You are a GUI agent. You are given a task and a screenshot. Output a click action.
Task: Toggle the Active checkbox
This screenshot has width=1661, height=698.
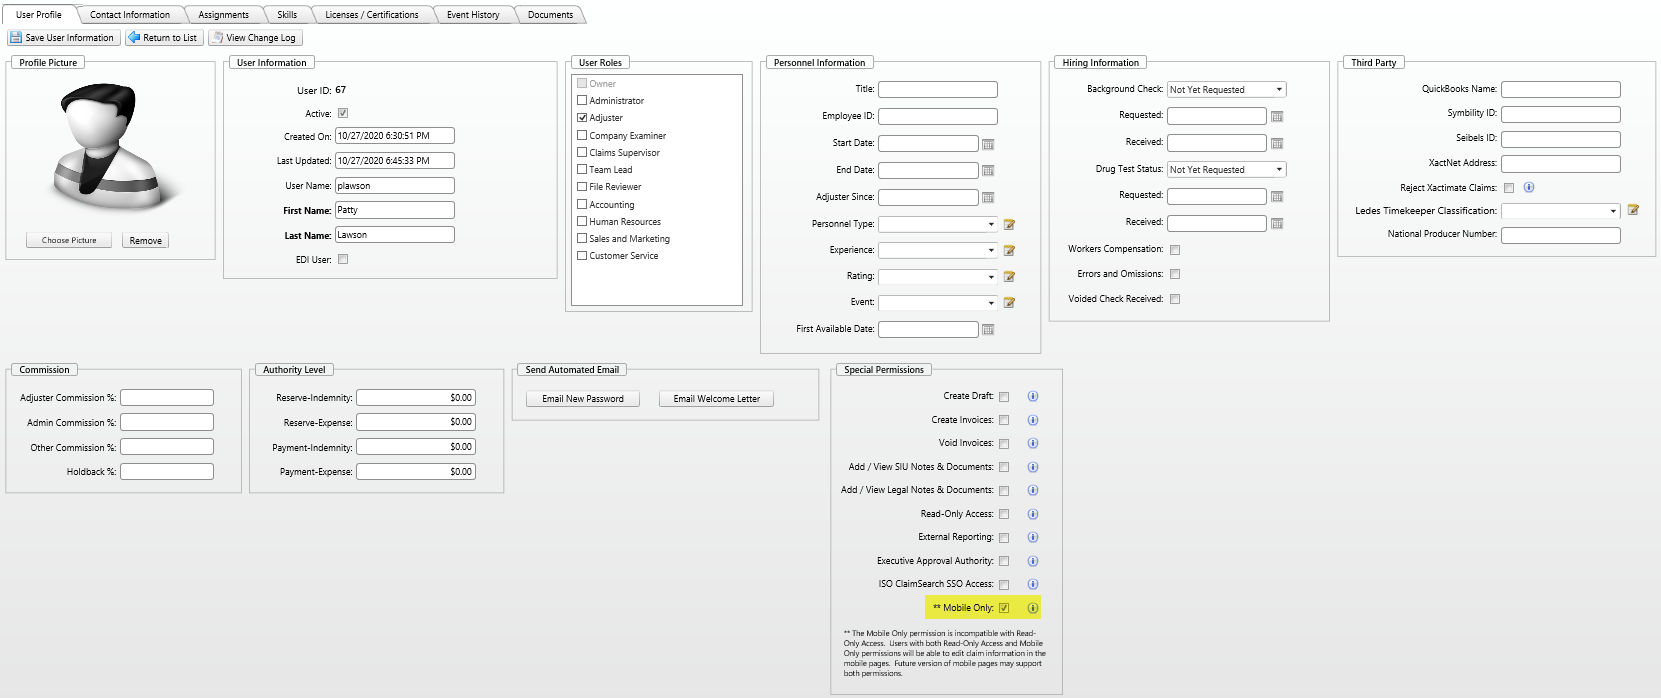pyautogui.click(x=343, y=113)
